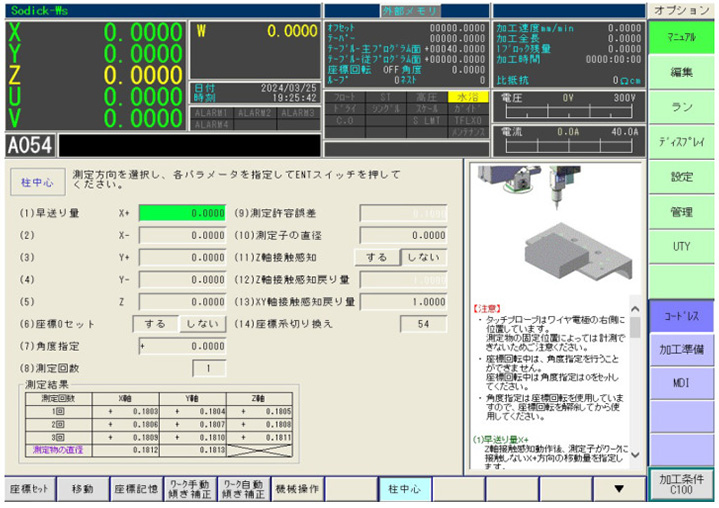This screenshot has width=719, height=508.
Task: Click the ALARM4 indicator
Action: coord(211,125)
